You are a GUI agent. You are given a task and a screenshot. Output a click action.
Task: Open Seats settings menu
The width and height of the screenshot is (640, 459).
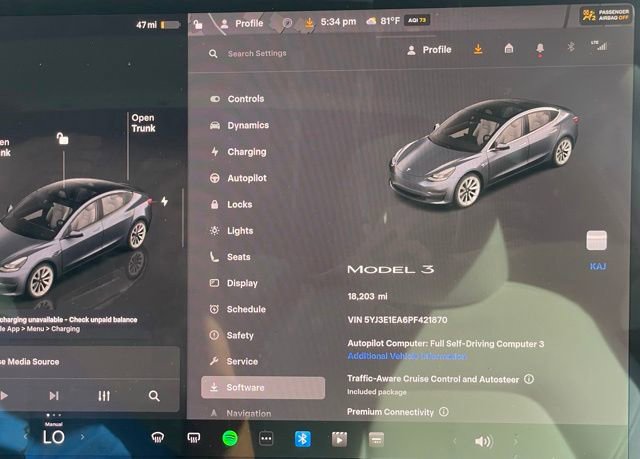click(230, 257)
